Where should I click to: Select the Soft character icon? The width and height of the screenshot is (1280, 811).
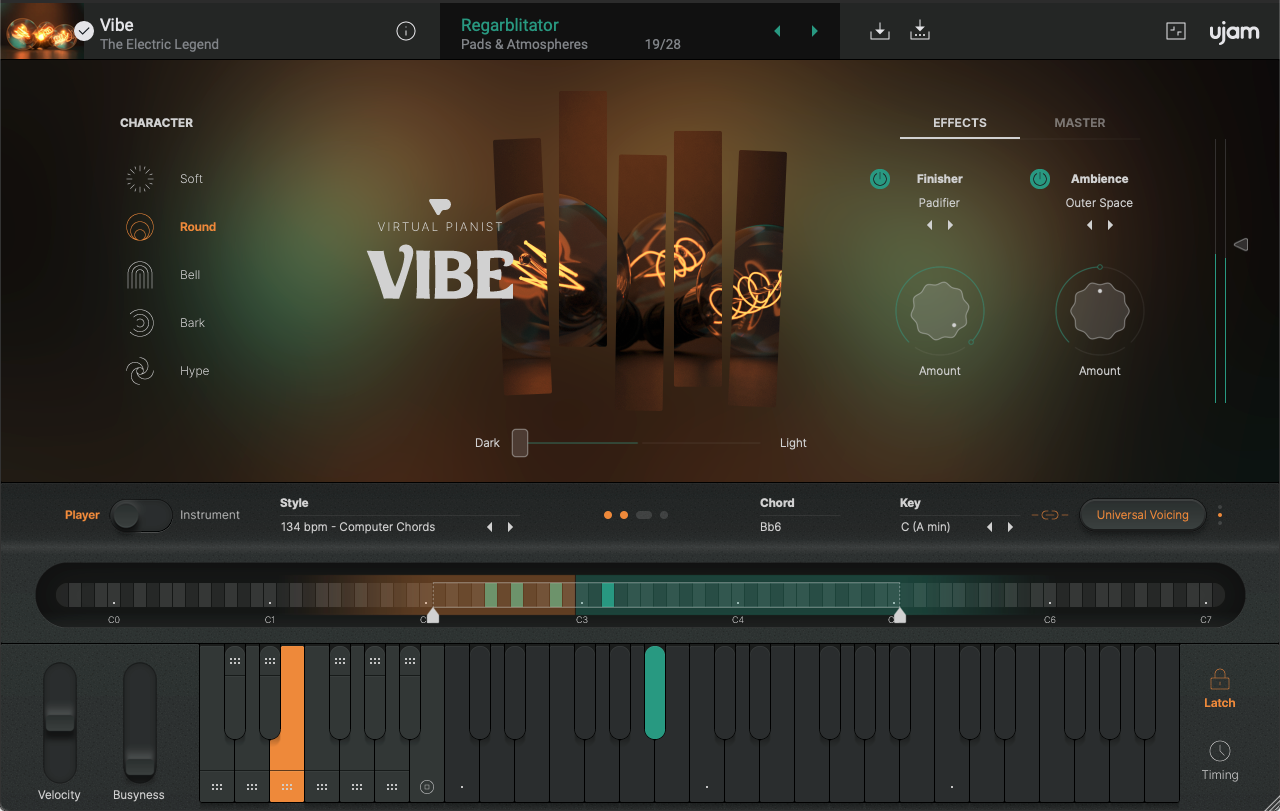[x=140, y=179]
